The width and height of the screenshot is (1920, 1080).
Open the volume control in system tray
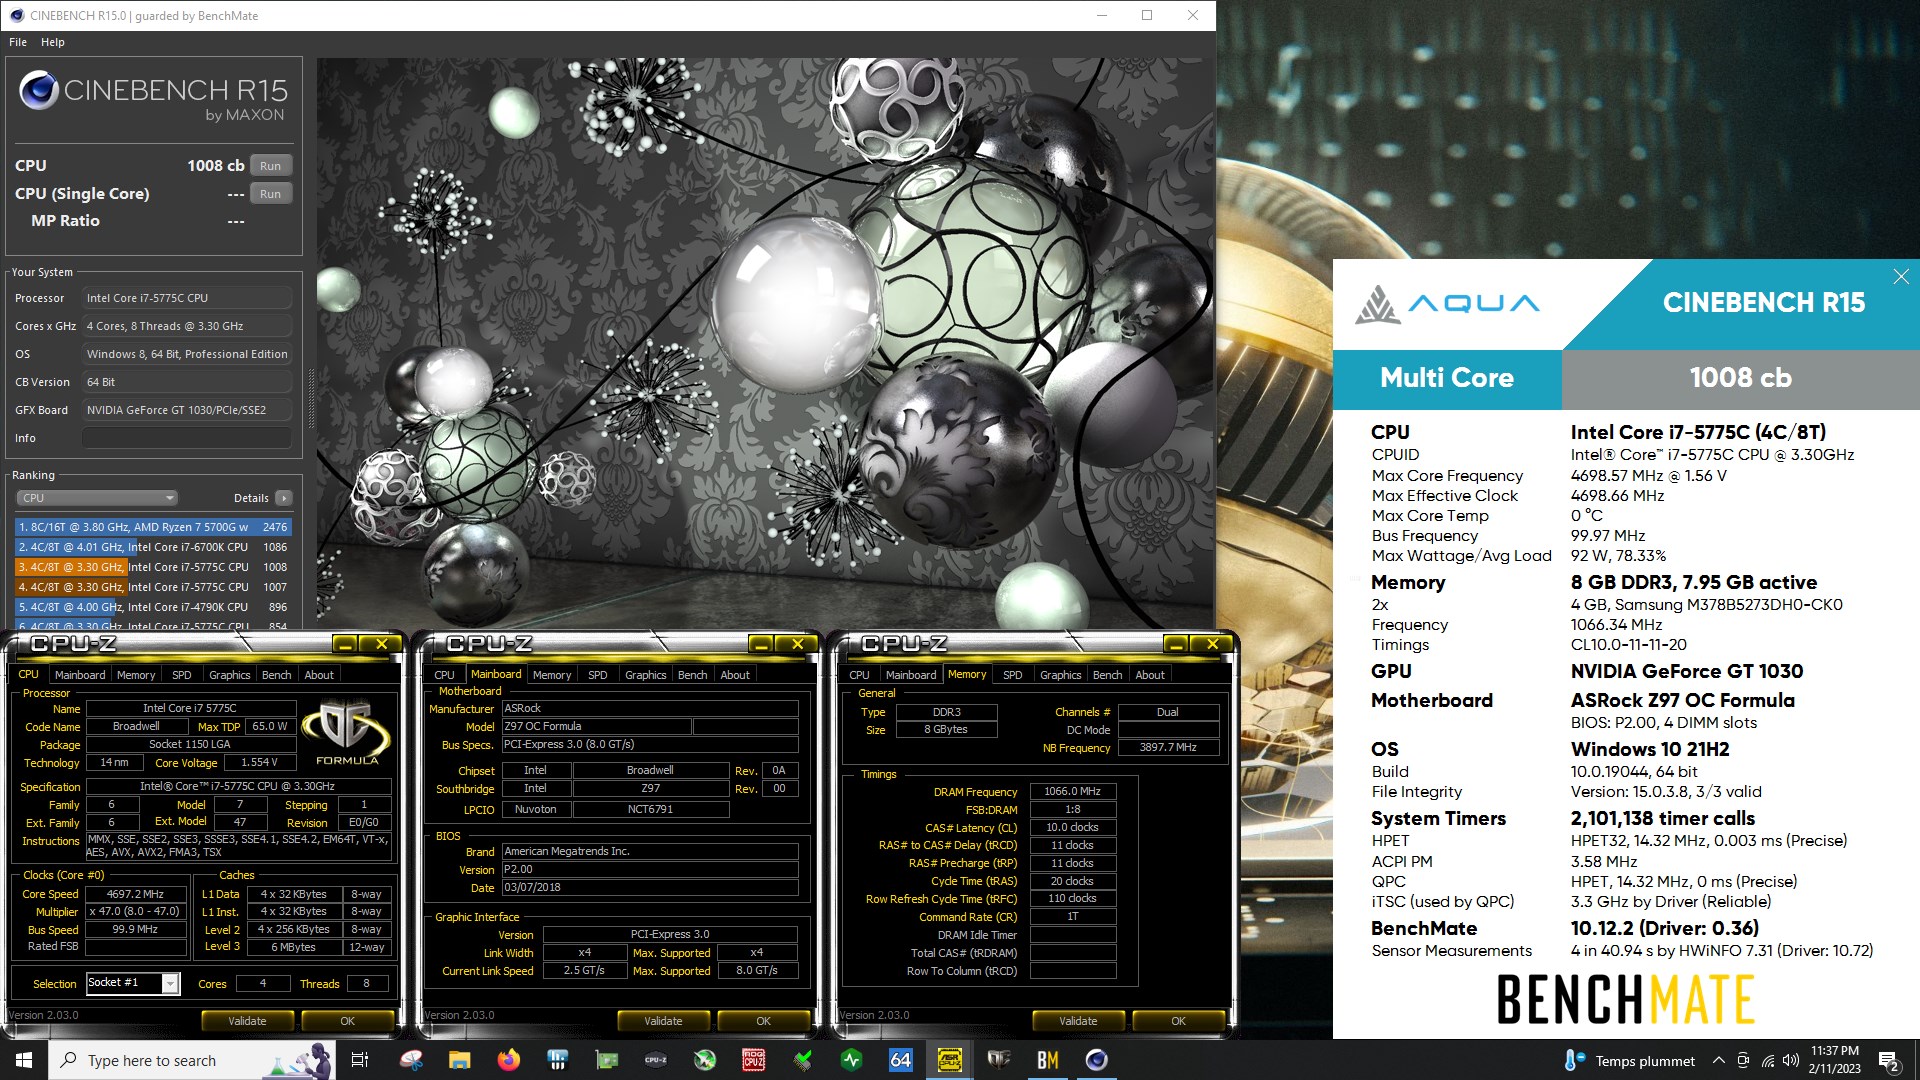(x=1791, y=1061)
